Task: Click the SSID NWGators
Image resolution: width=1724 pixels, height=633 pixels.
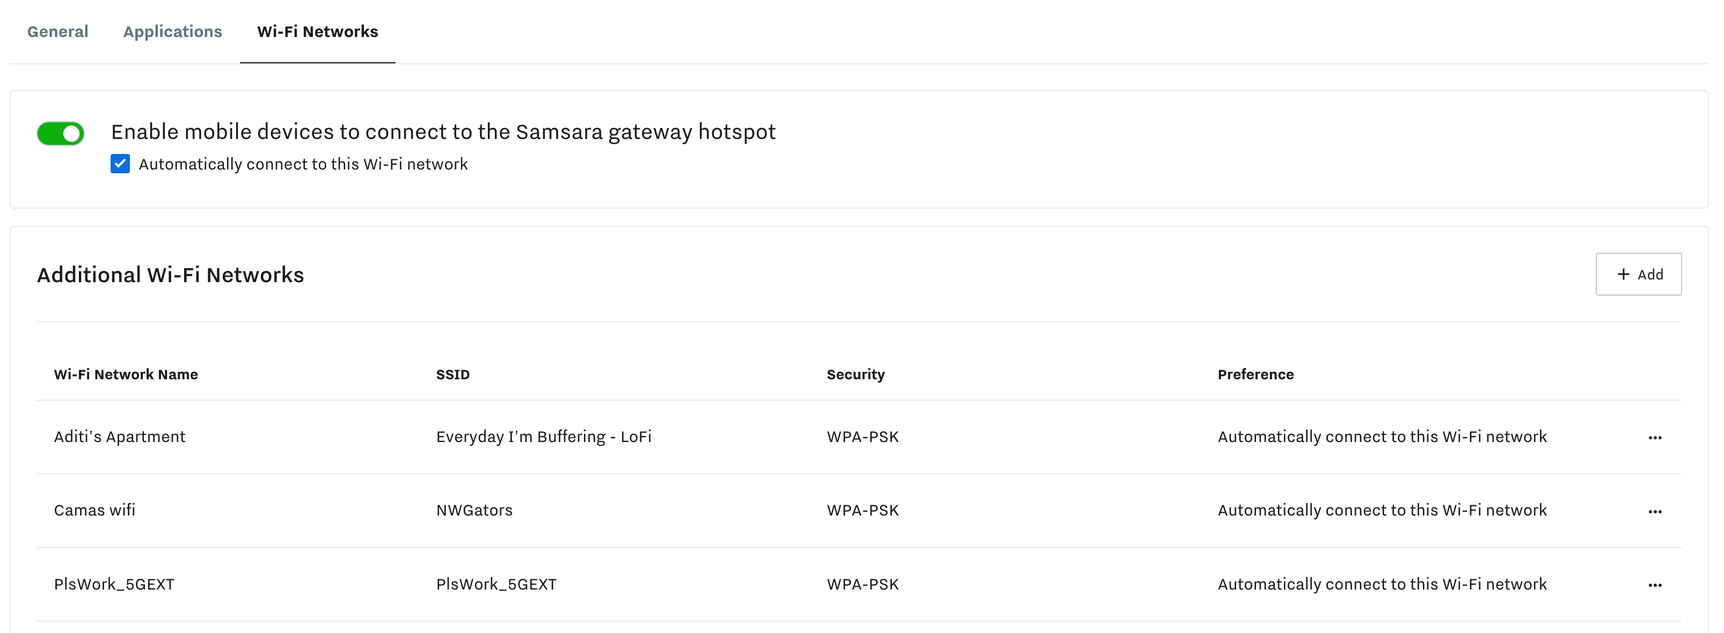Action: pos(474,510)
